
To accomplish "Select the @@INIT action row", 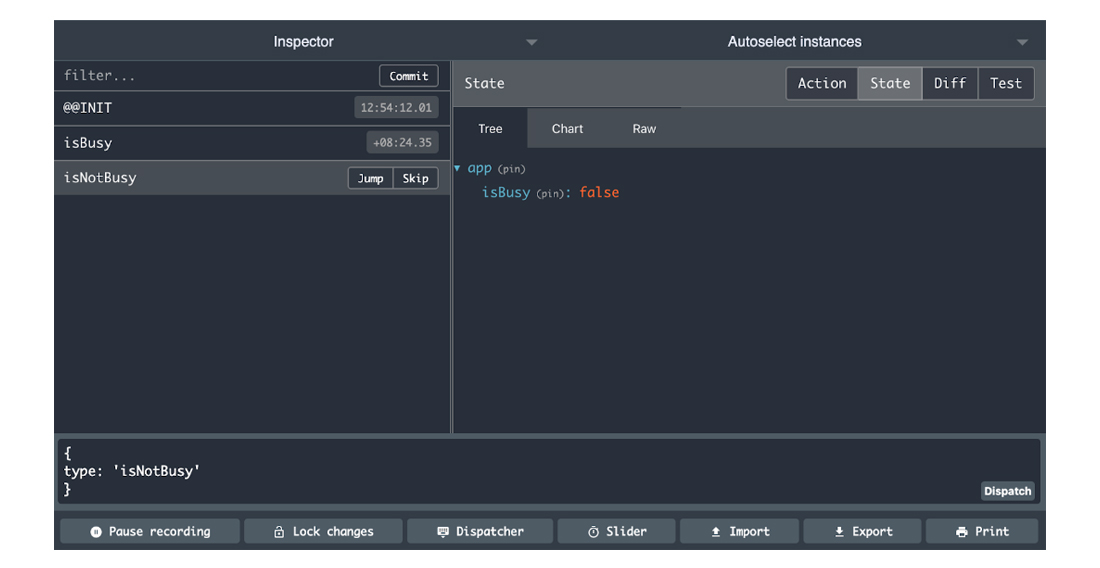I will pos(252,108).
